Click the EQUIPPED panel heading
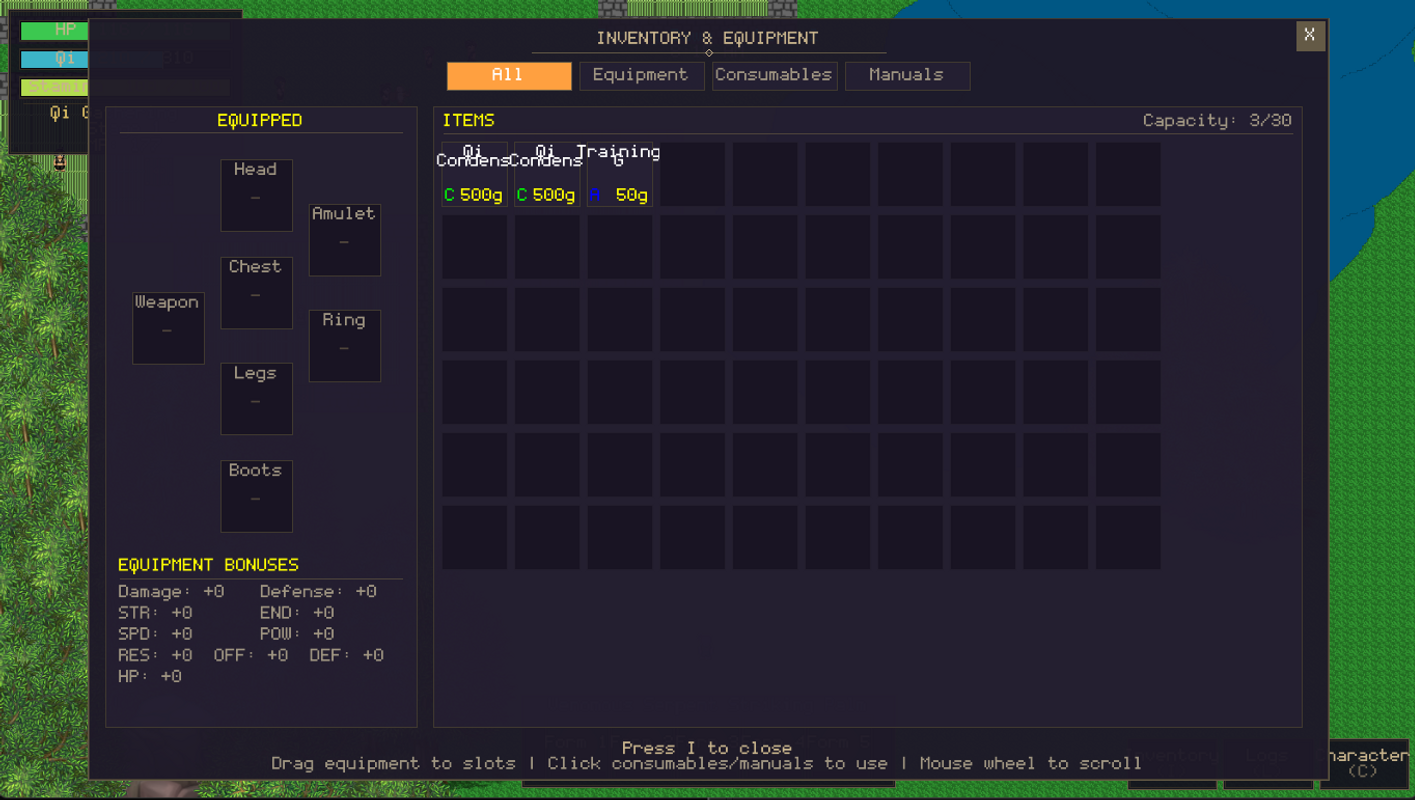The height and width of the screenshot is (800, 1415). (260, 120)
